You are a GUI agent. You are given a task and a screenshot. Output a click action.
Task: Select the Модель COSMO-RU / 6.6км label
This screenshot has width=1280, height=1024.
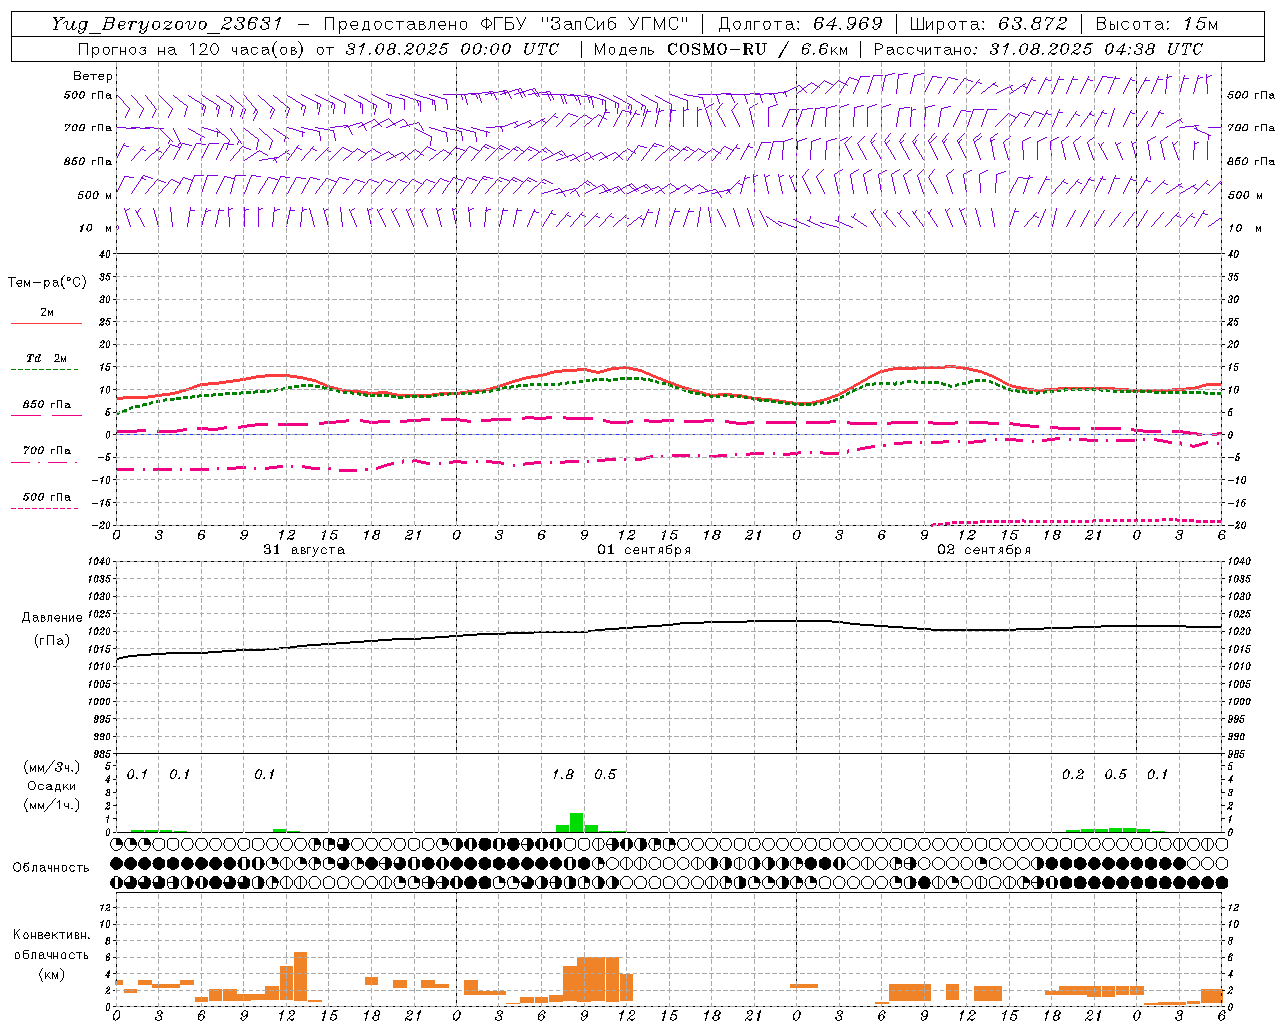pos(720,49)
